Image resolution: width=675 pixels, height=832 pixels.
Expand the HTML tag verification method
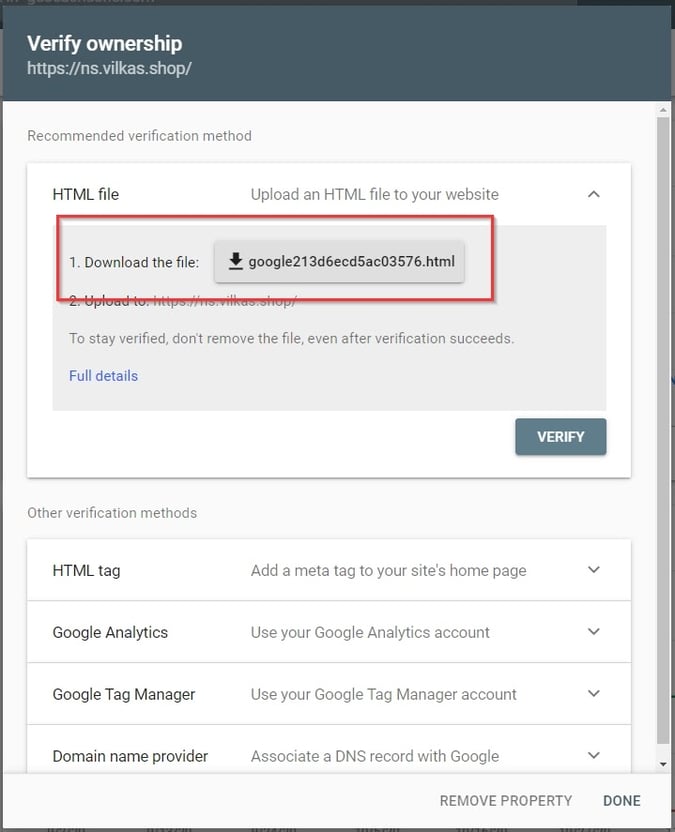pos(594,570)
